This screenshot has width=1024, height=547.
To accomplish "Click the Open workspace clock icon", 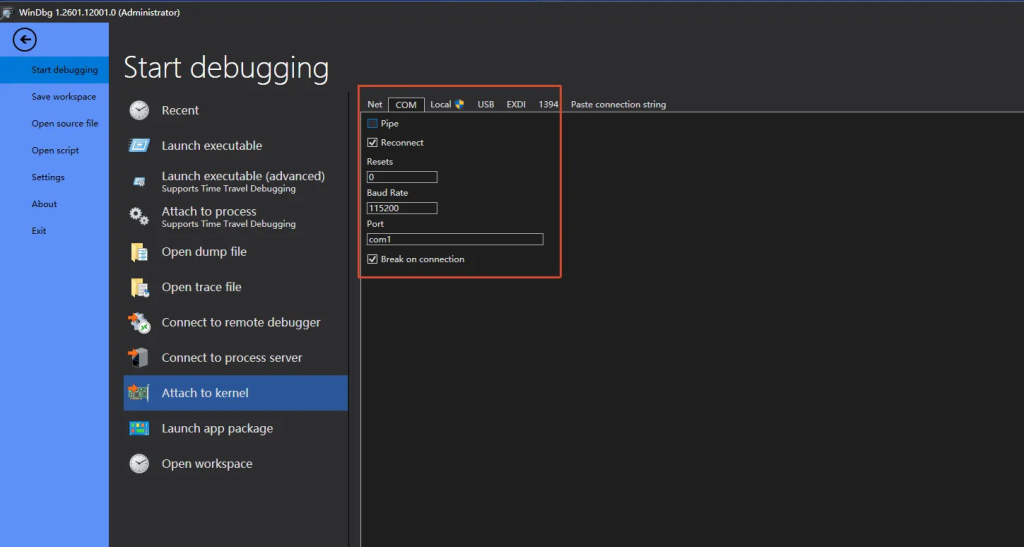I will (139, 463).
